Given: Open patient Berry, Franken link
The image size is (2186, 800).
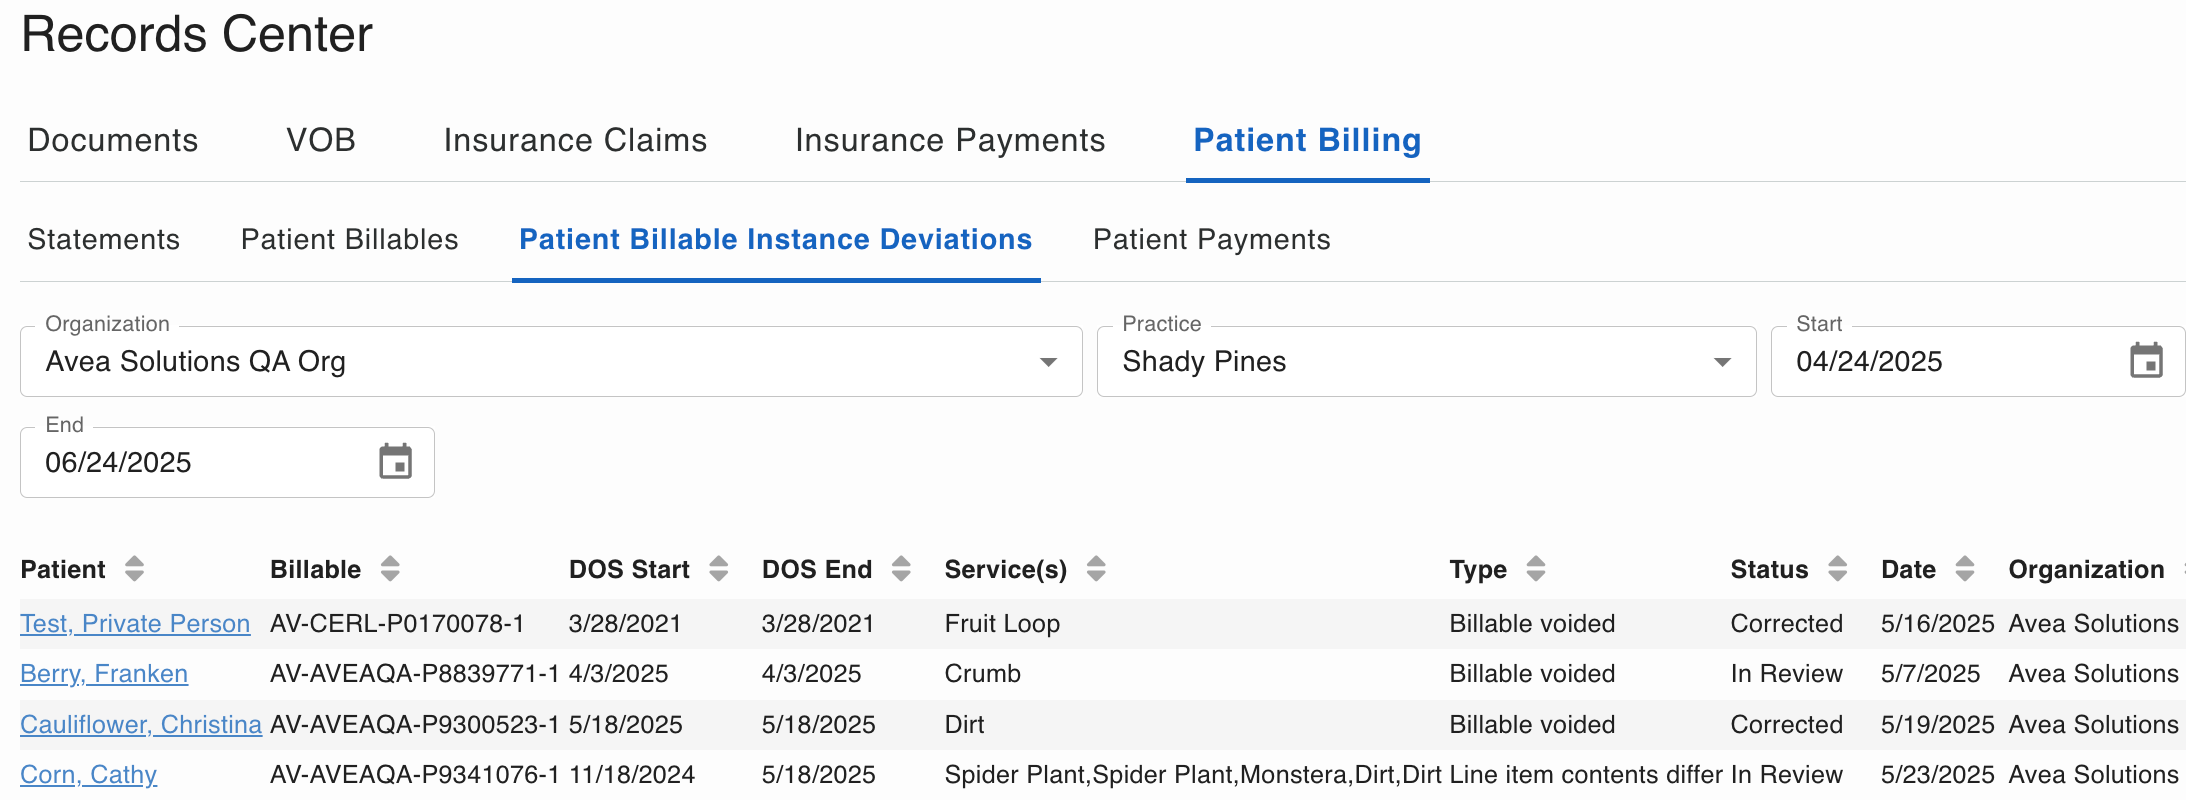Looking at the screenshot, I should (104, 674).
